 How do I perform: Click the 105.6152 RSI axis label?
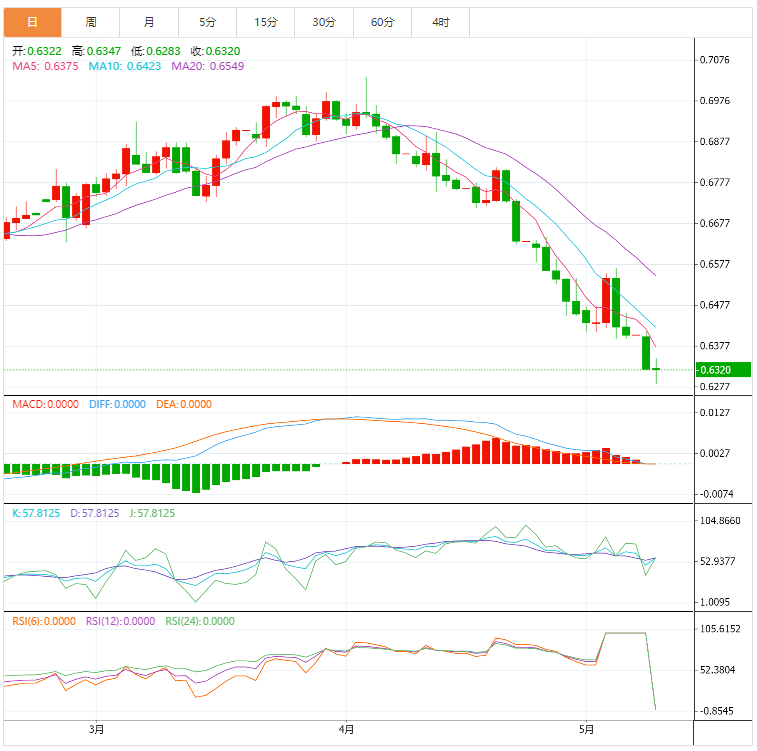[x=720, y=629]
